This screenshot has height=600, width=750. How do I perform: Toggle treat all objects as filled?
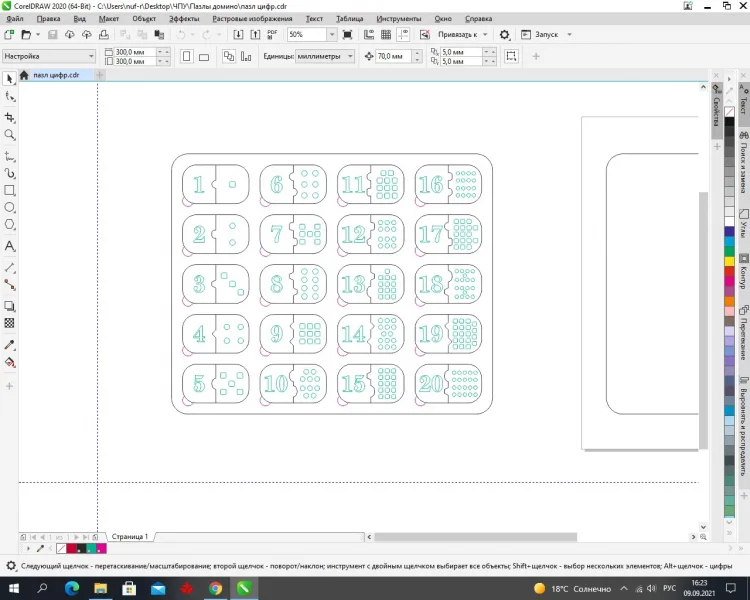tap(511, 56)
